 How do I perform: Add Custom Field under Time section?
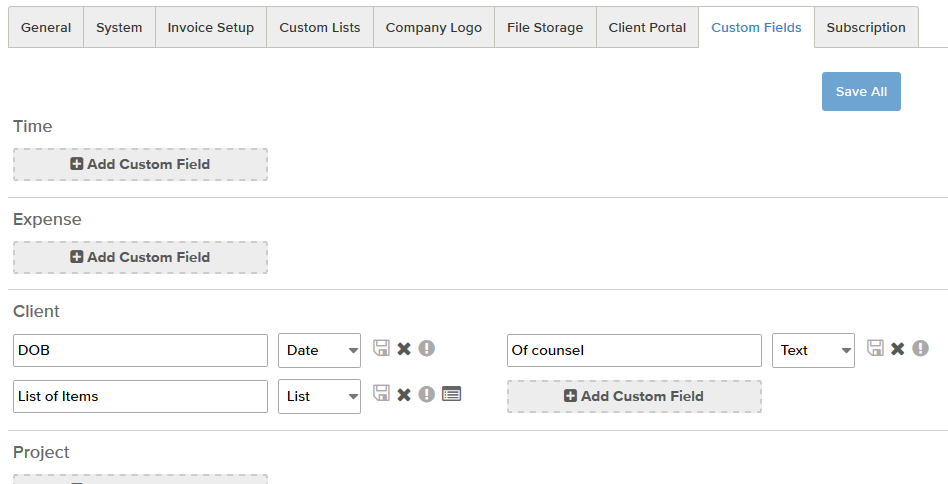[x=140, y=164]
